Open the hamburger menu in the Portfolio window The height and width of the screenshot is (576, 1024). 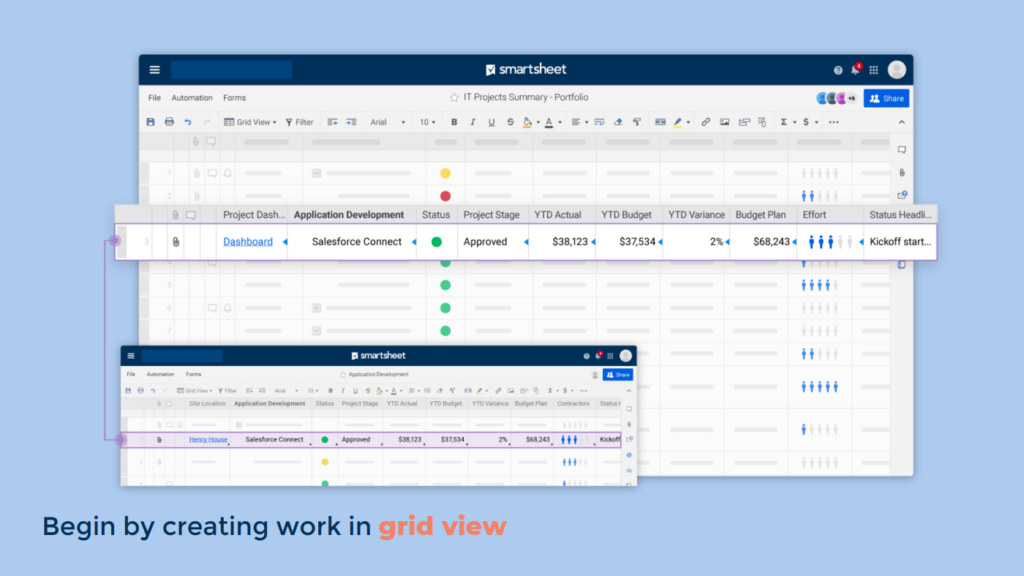(x=155, y=70)
